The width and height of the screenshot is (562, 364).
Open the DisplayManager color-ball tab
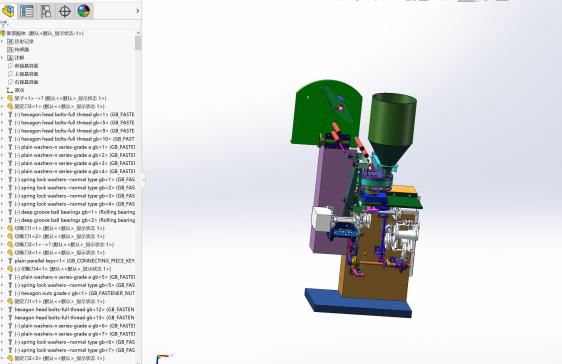pyautogui.click(x=84, y=11)
